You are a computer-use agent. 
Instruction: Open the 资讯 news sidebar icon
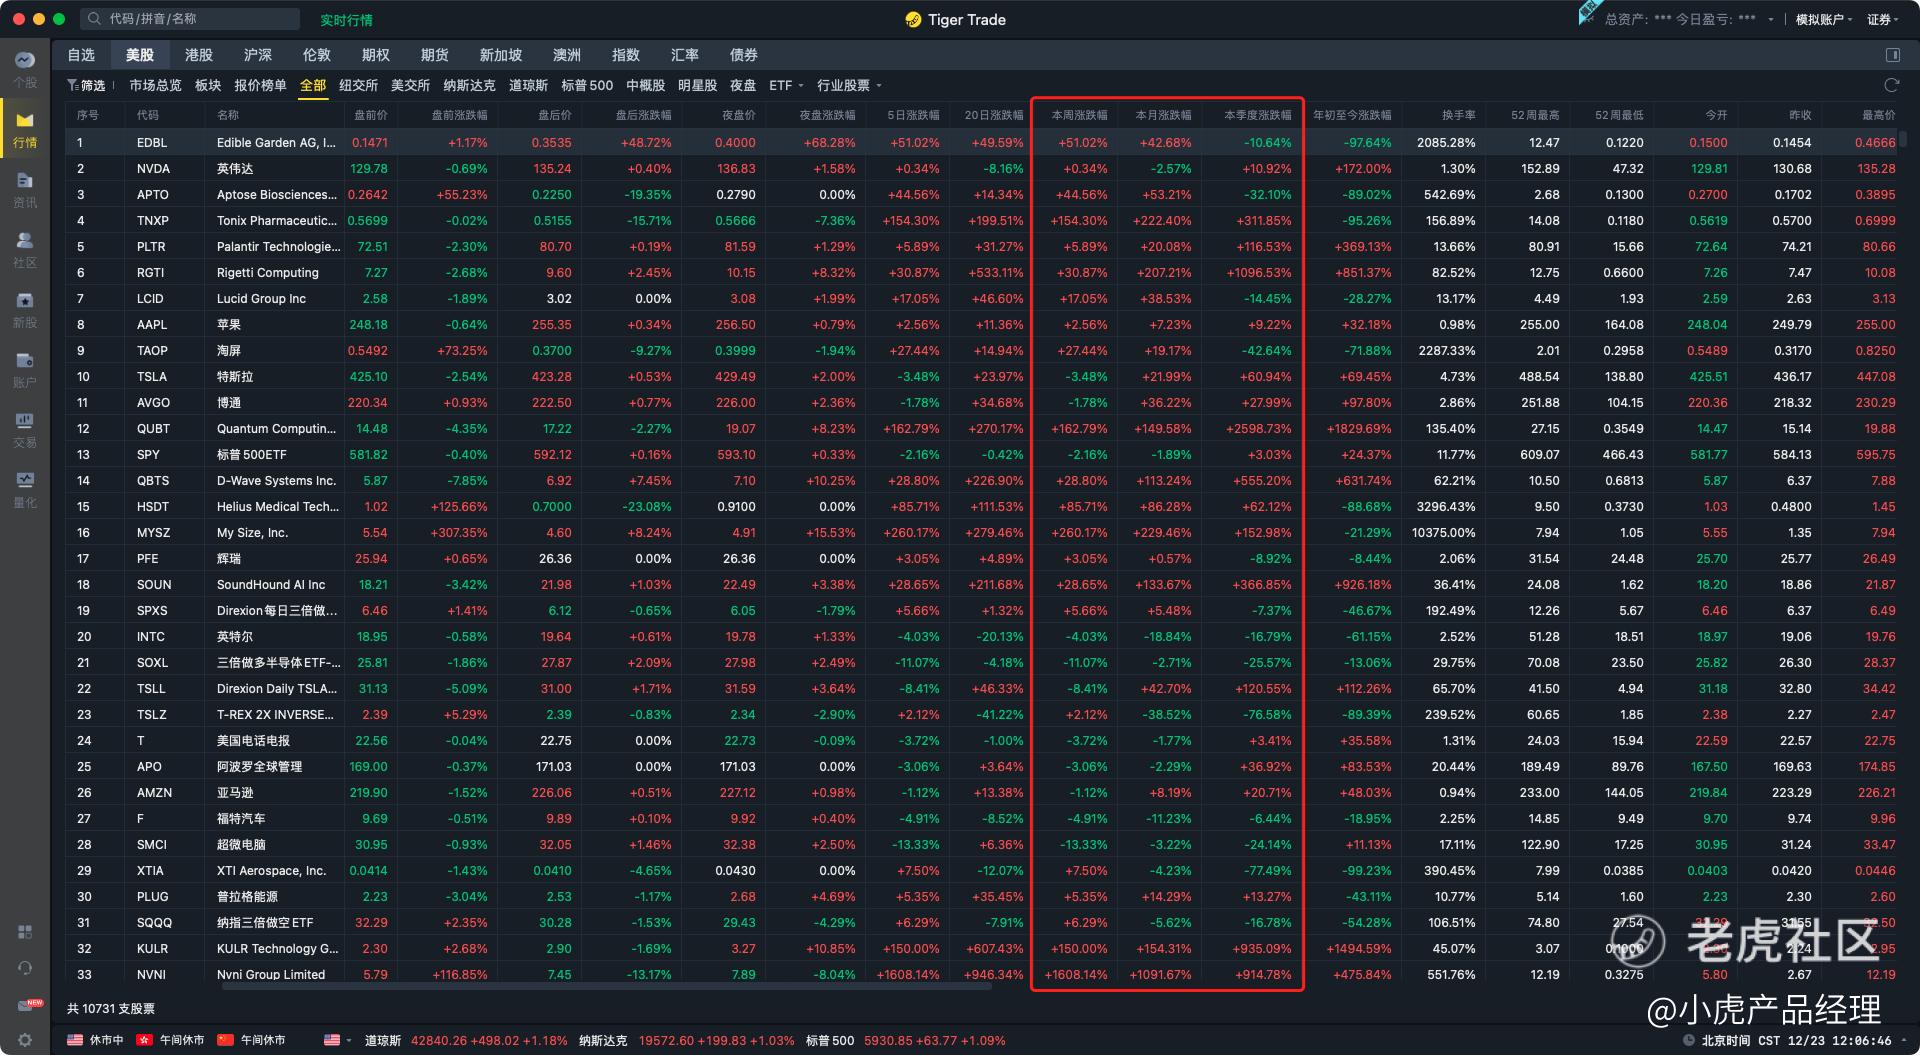pos(25,188)
